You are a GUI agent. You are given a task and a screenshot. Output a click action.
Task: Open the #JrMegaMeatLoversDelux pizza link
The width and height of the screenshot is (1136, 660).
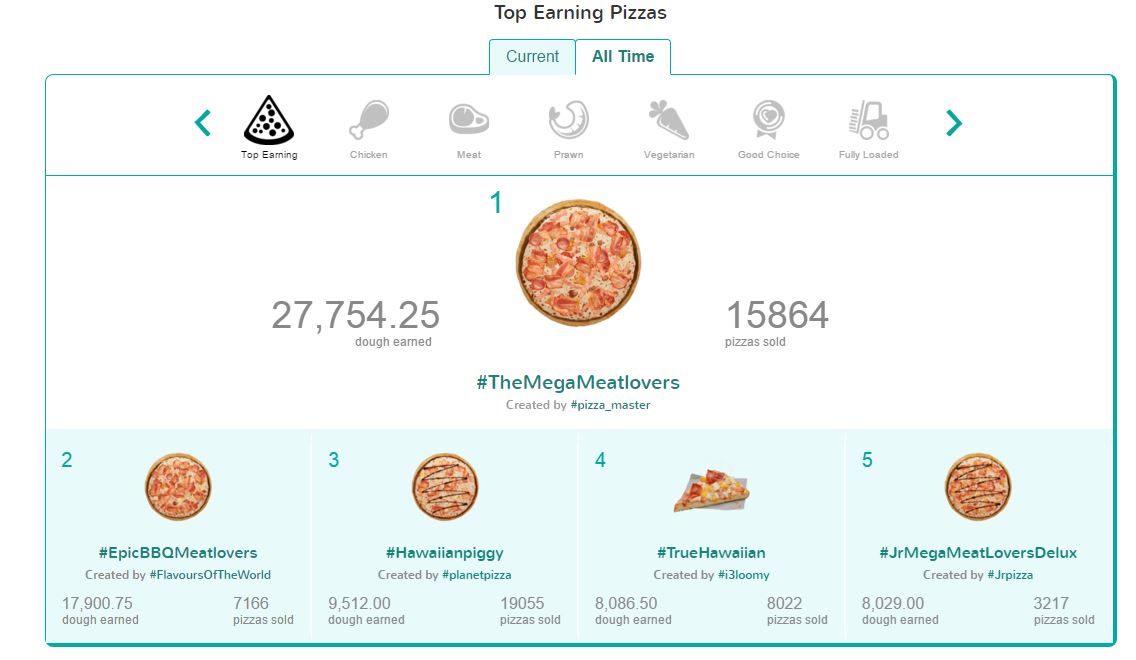pos(978,553)
